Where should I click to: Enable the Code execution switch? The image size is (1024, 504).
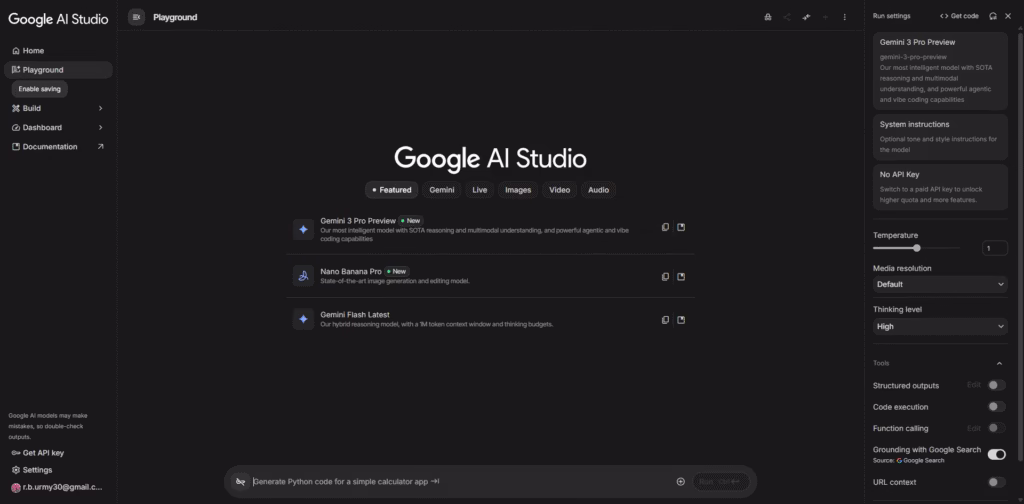[x=997, y=407]
